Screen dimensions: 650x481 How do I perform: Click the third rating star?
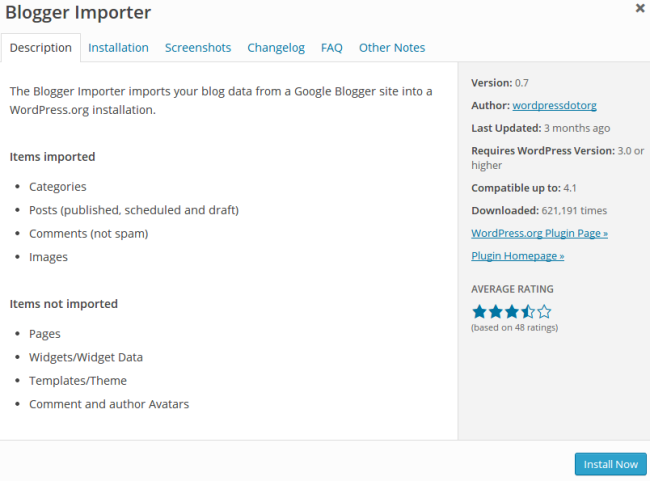(512, 311)
